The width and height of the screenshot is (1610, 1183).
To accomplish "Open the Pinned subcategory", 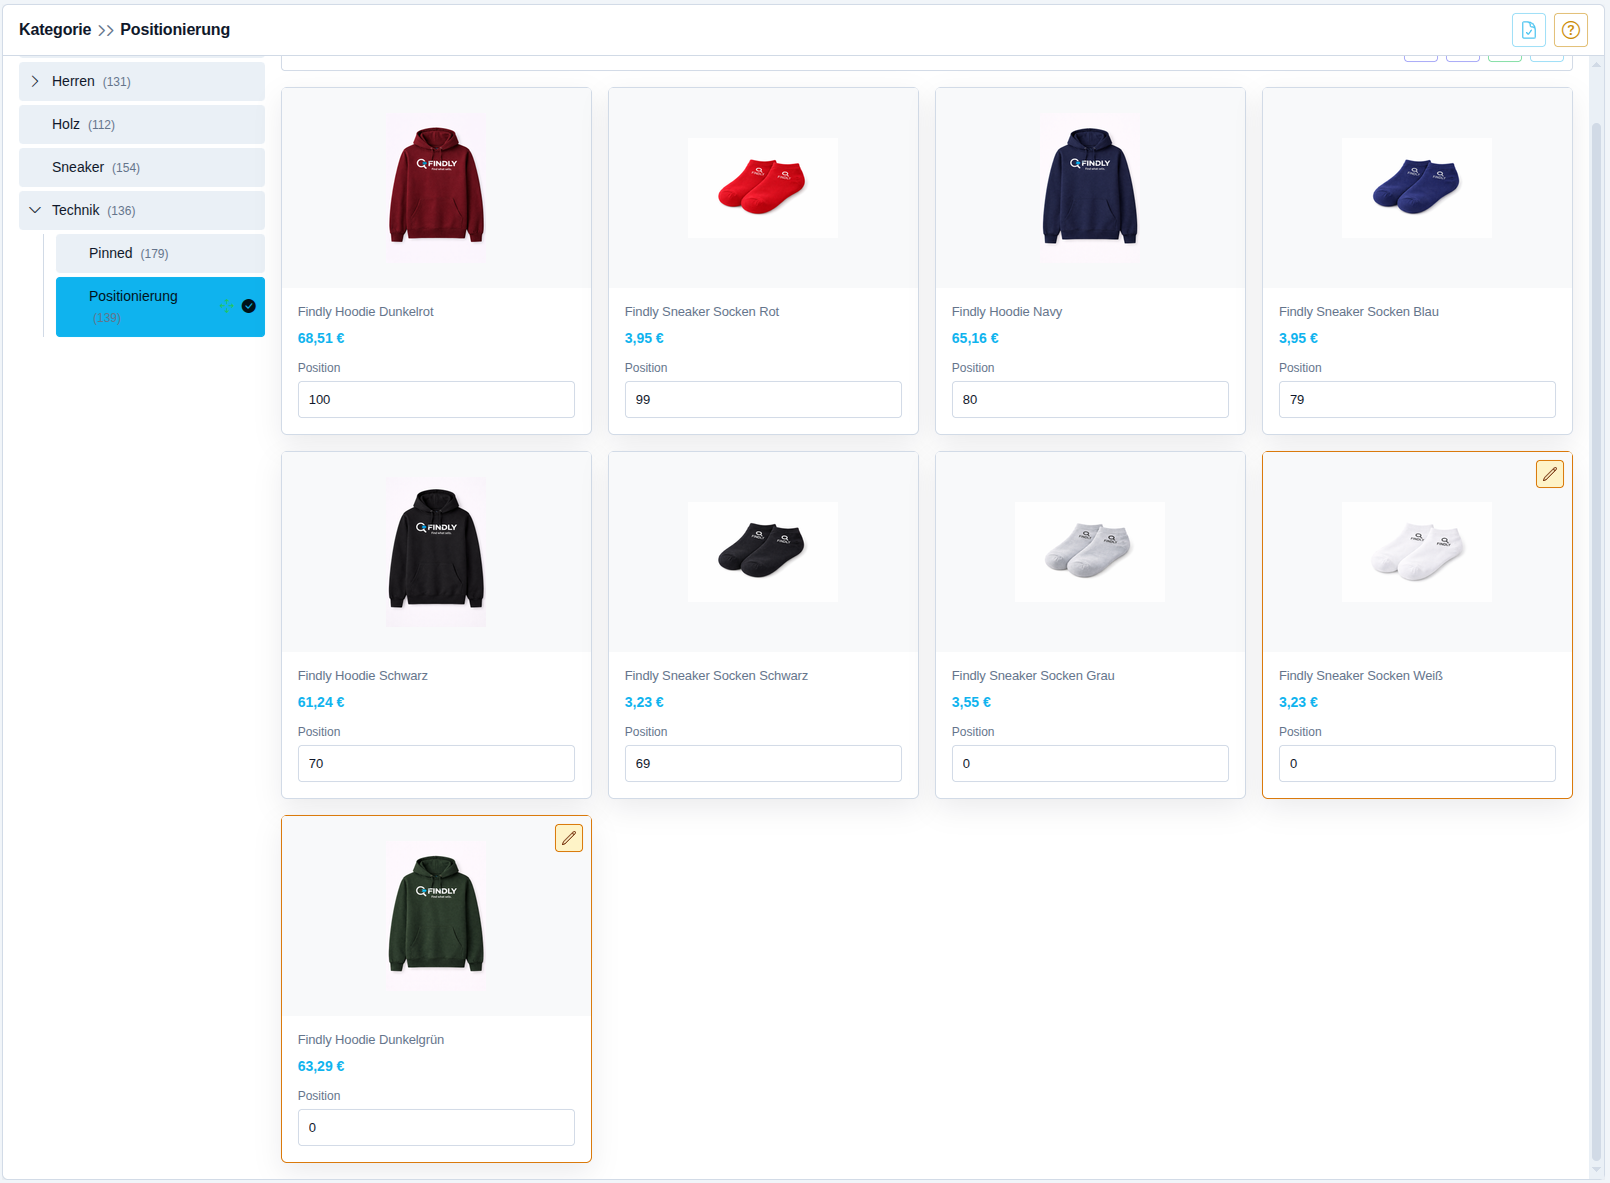I will point(160,253).
